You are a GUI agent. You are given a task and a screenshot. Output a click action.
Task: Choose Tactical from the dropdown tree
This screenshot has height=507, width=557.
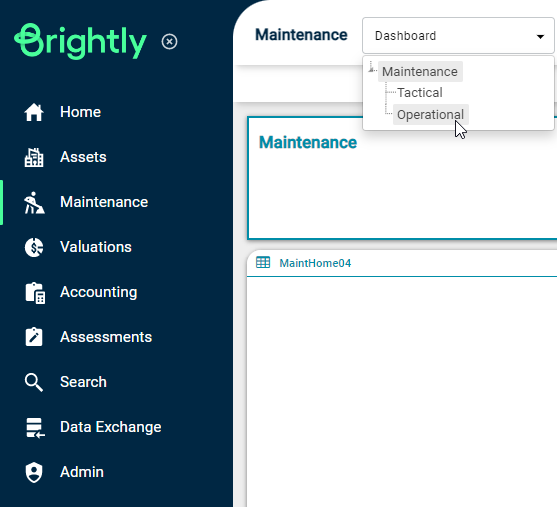click(x=420, y=93)
